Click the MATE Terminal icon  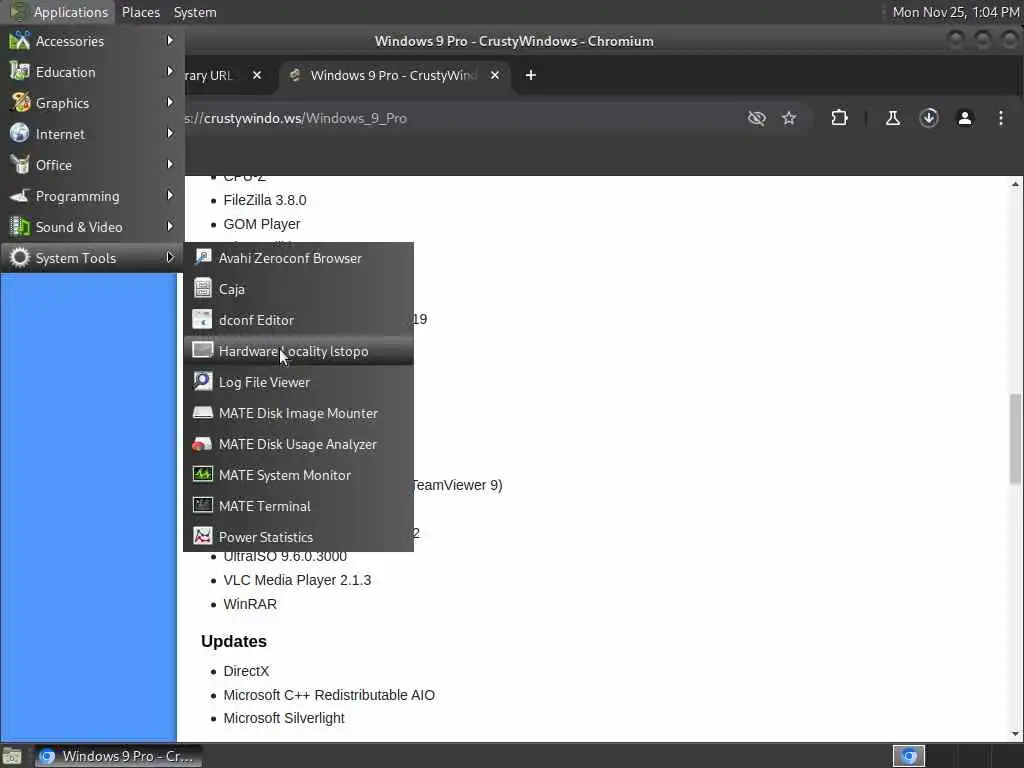pyautogui.click(x=202, y=505)
